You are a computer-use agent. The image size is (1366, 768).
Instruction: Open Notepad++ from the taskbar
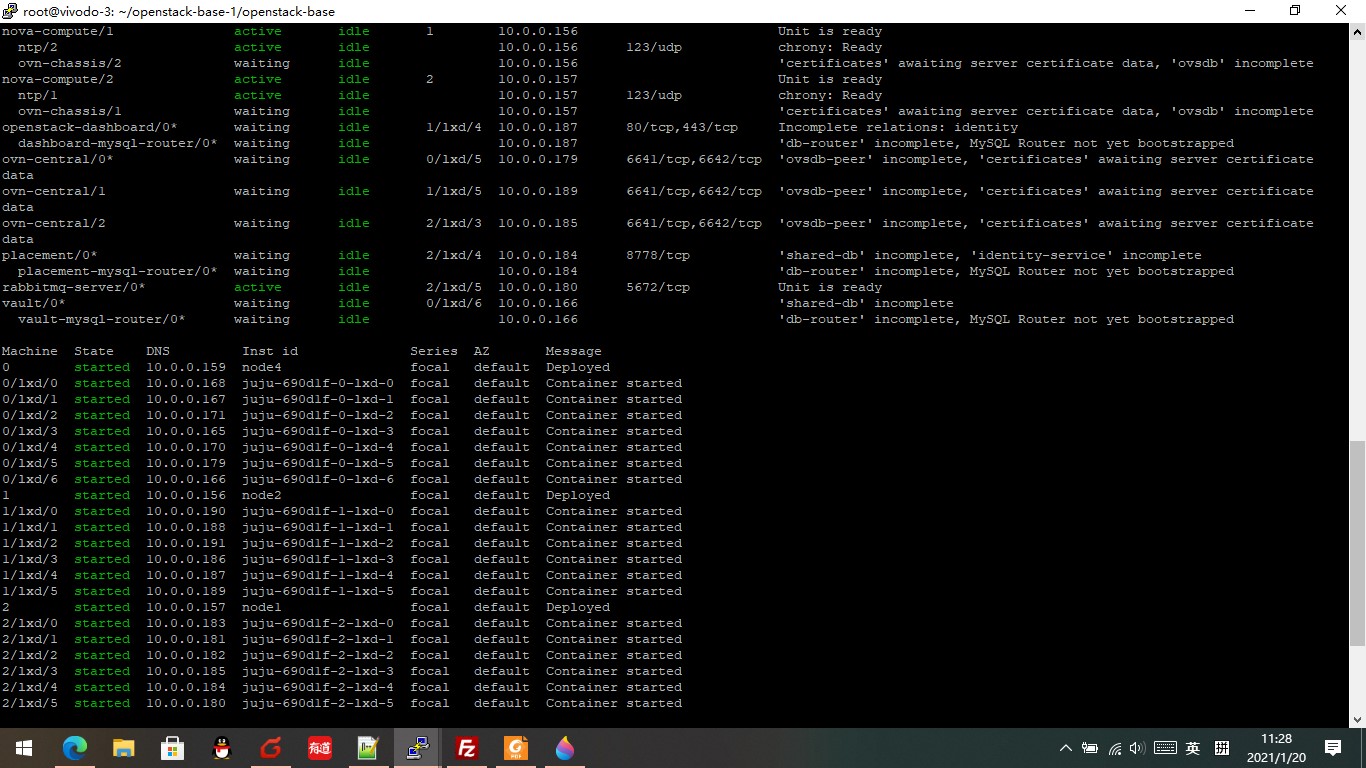point(369,748)
